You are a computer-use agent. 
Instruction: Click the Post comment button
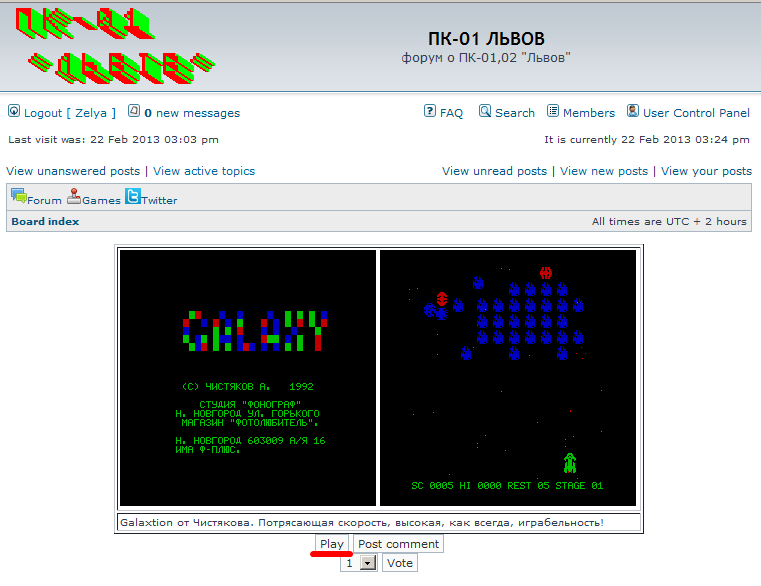[398, 544]
